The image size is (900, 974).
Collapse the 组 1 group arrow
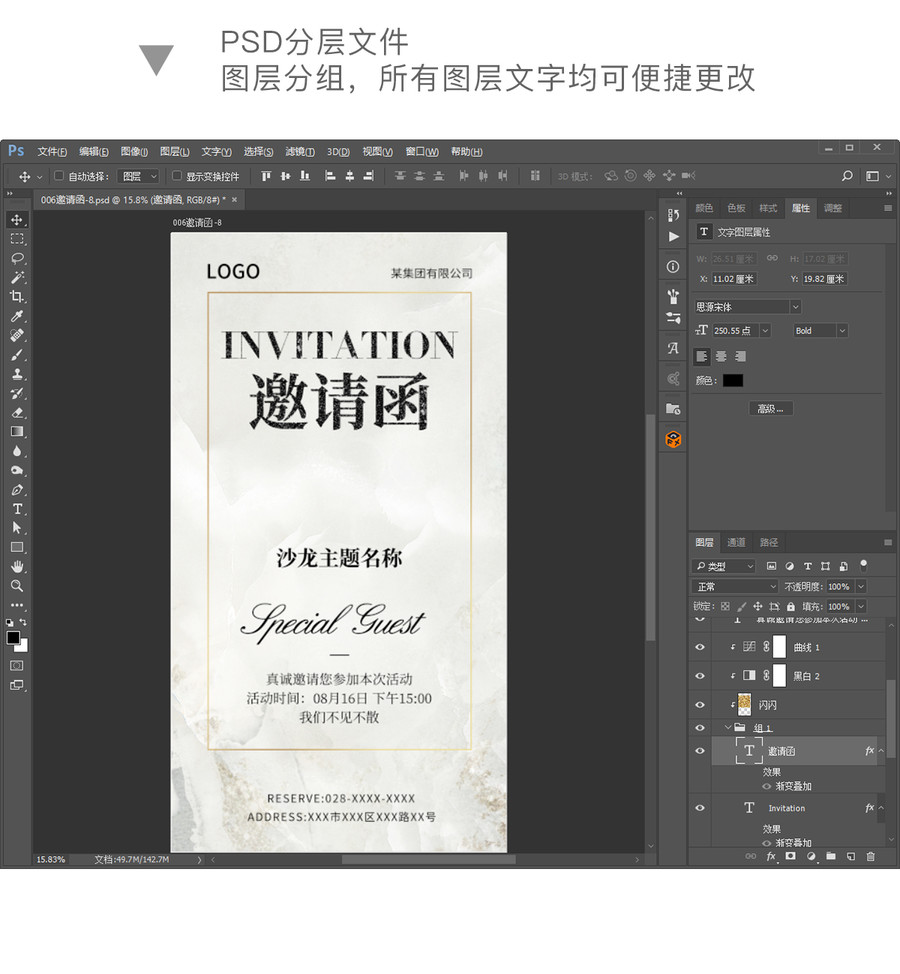coord(728,727)
